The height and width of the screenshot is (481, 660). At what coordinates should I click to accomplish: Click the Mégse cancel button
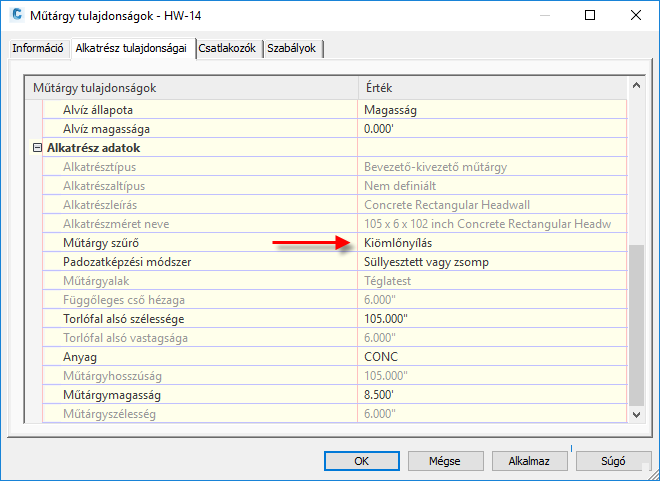click(x=444, y=461)
